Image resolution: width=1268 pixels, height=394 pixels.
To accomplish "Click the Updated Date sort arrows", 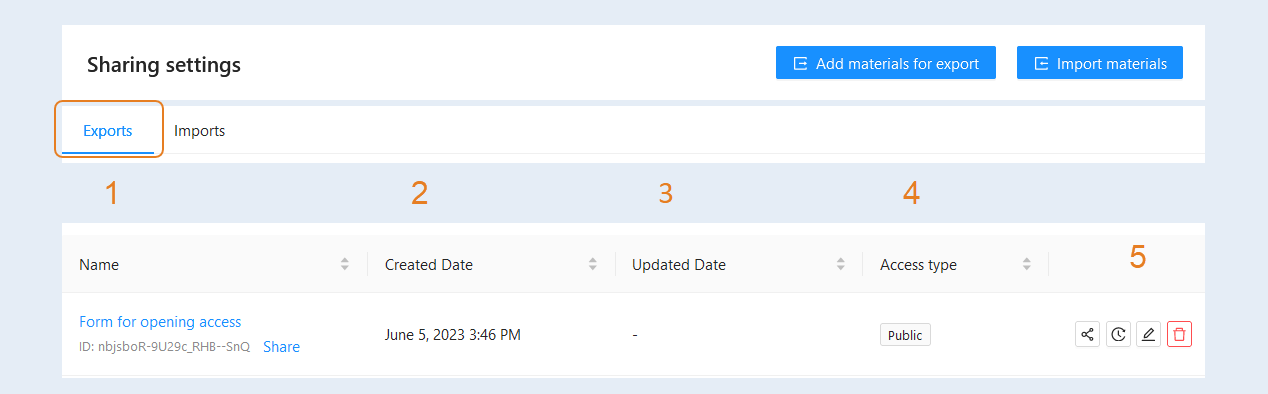I will click(841, 265).
